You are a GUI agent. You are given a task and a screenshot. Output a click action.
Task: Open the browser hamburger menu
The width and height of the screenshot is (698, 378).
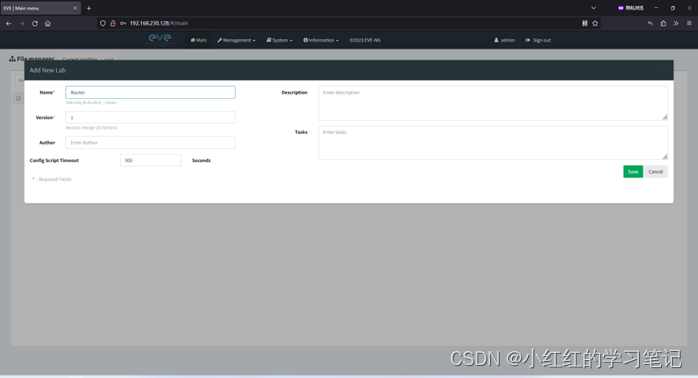click(689, 23)
